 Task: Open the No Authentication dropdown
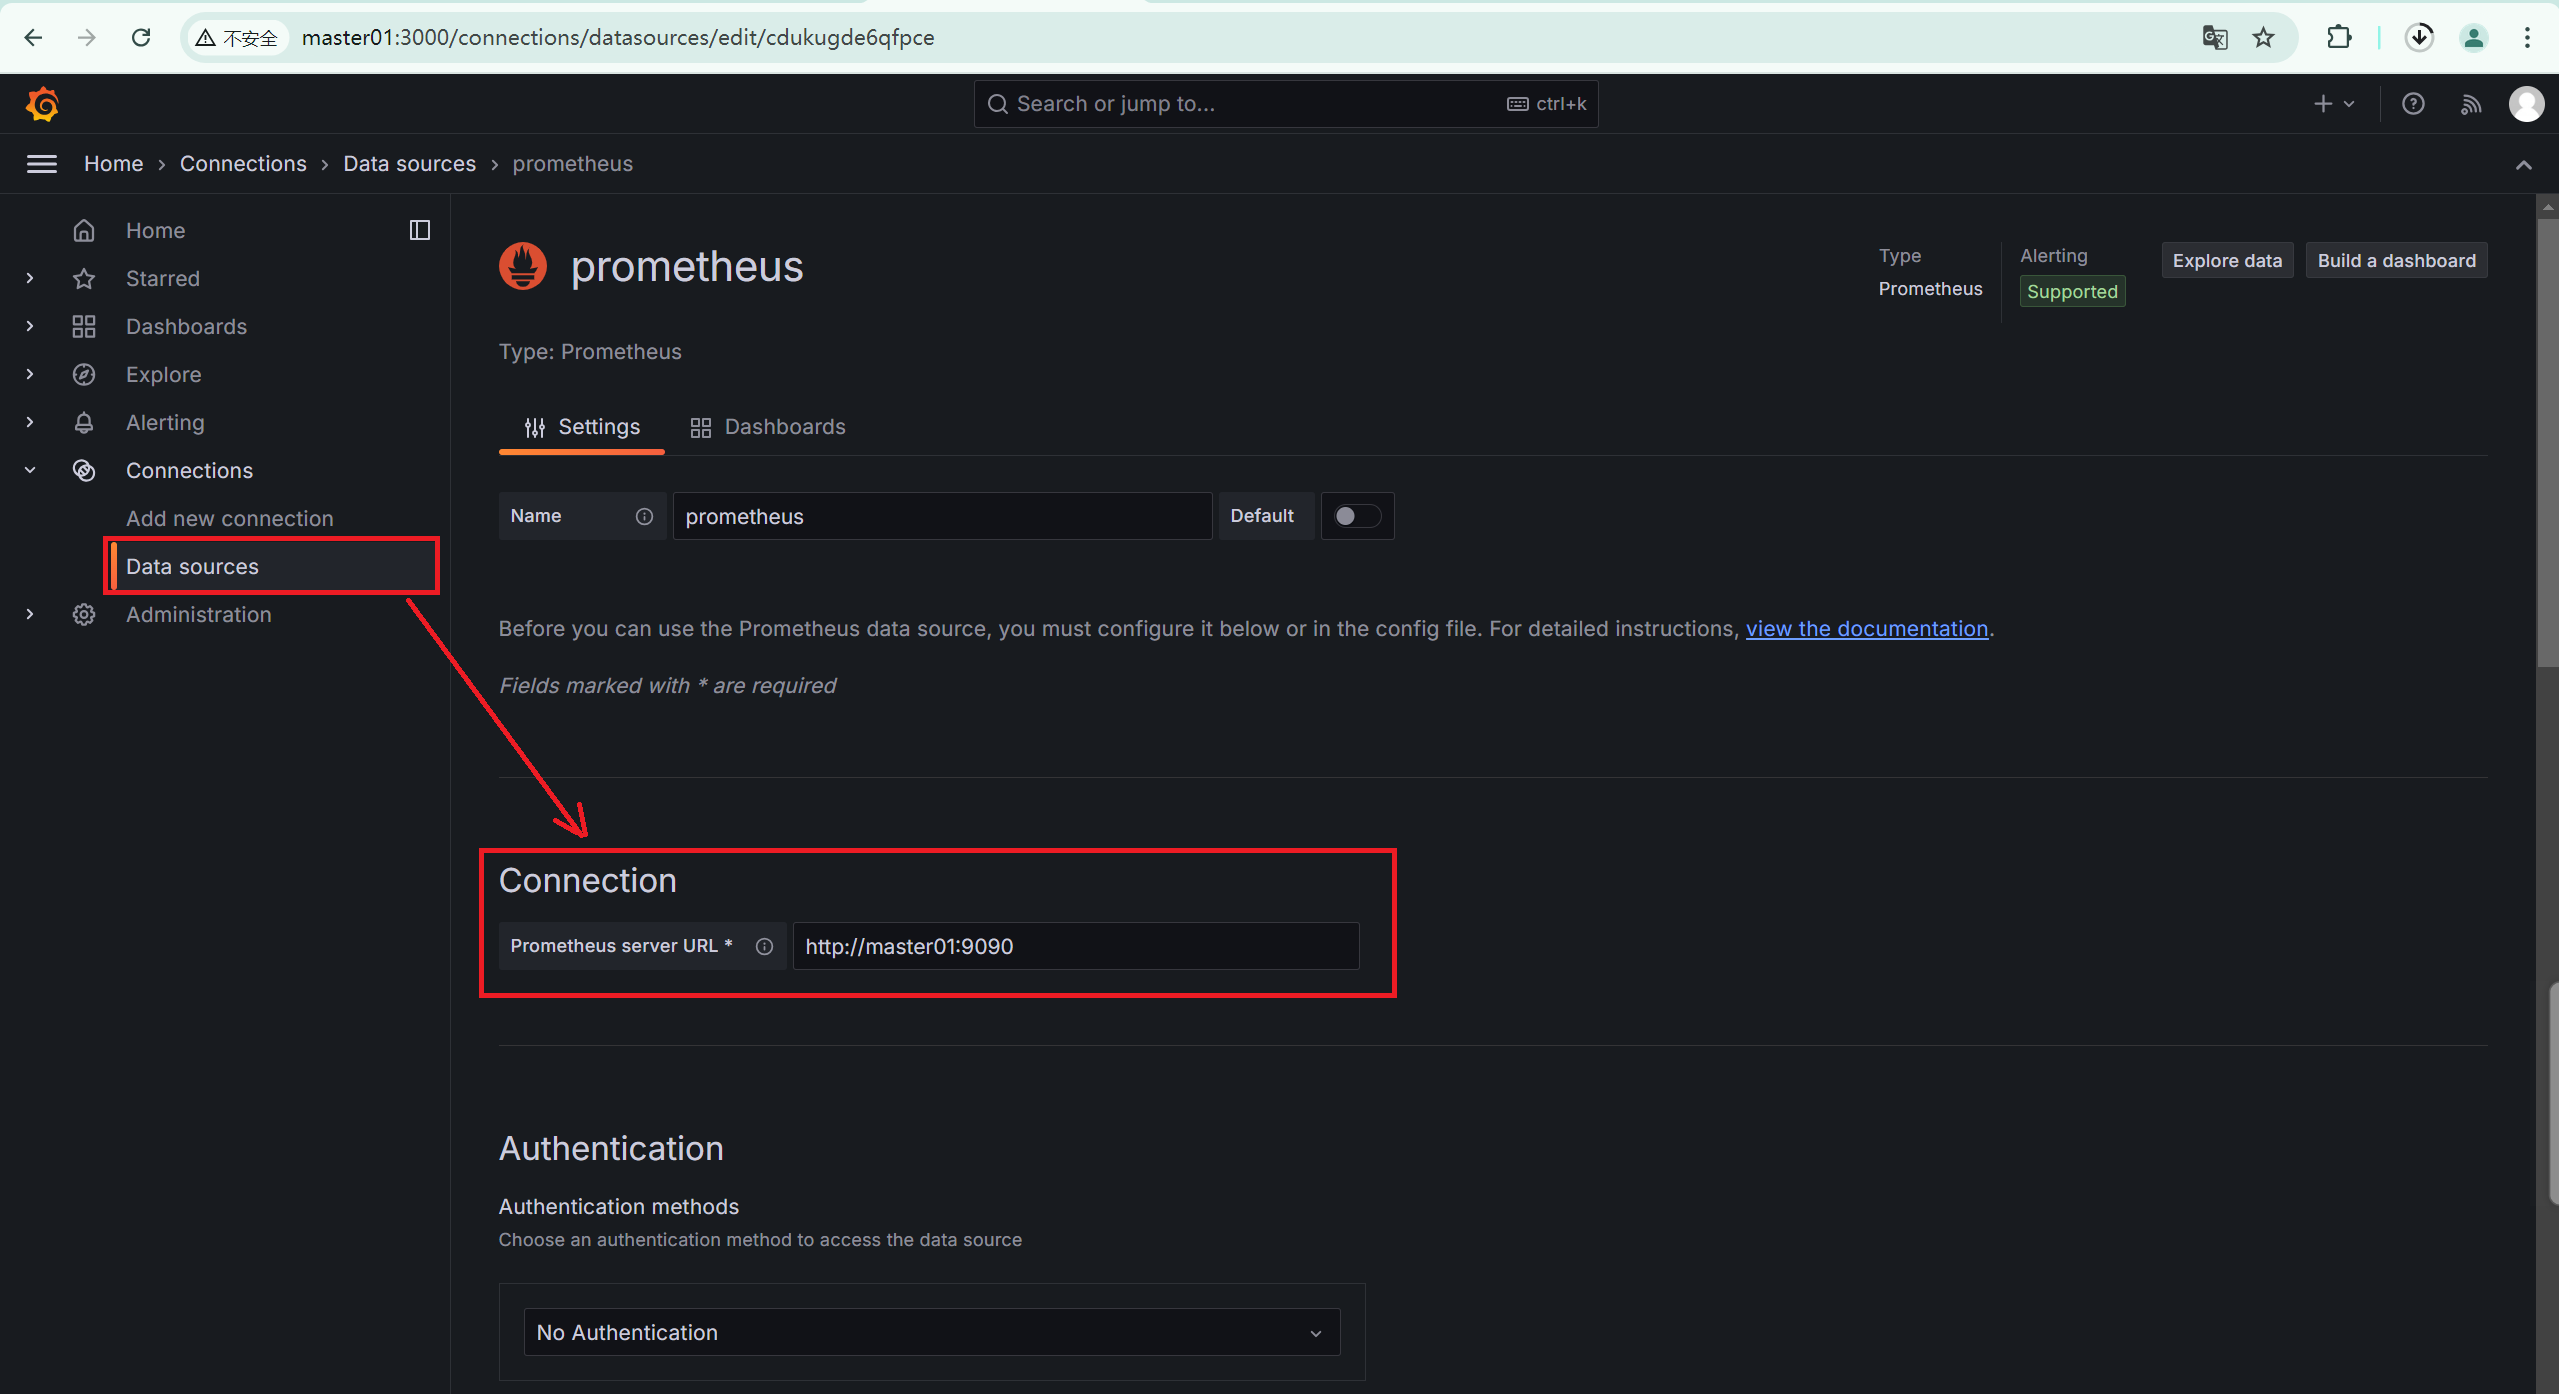coord(930,1332)
